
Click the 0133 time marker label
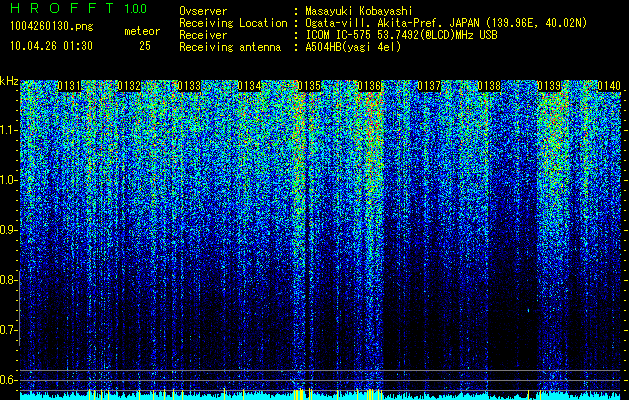coord(189,86)
